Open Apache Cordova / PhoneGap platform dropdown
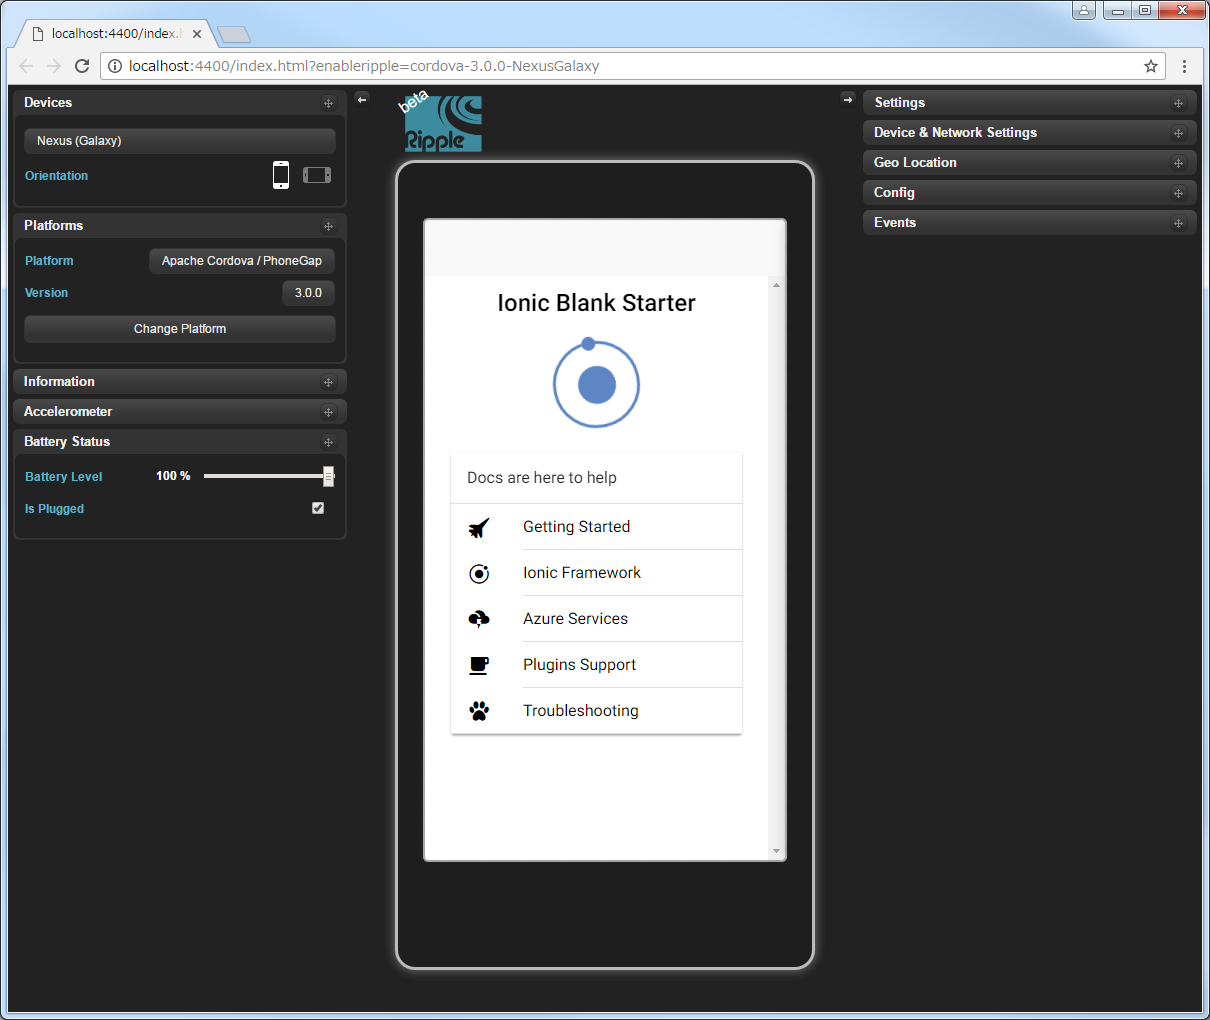The width and height of the screenshot is (1210, 1020). pyautogui.click(x=242, y=261)
